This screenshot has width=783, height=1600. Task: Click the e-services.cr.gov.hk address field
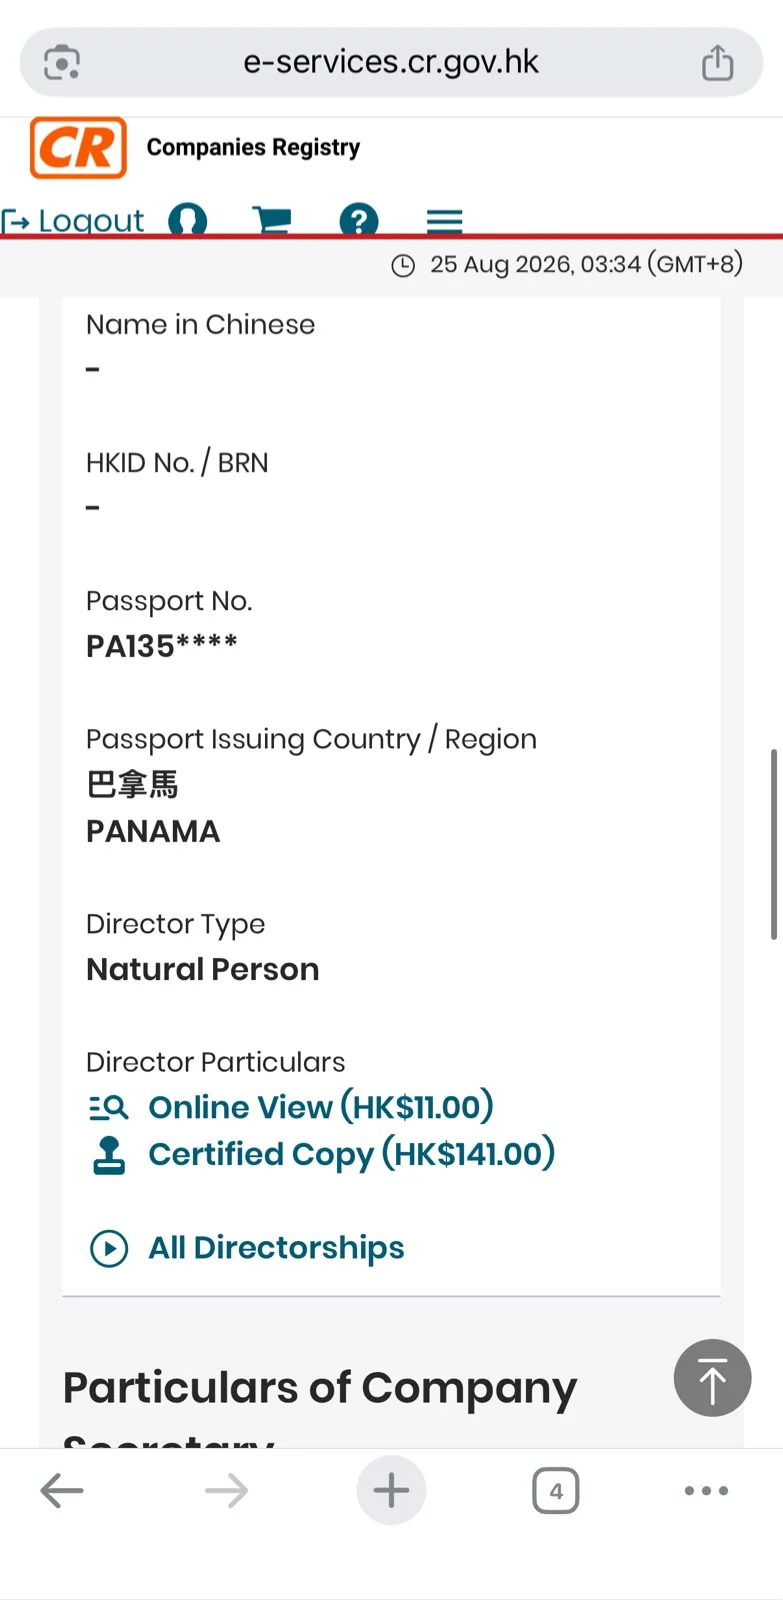[391, 62]
